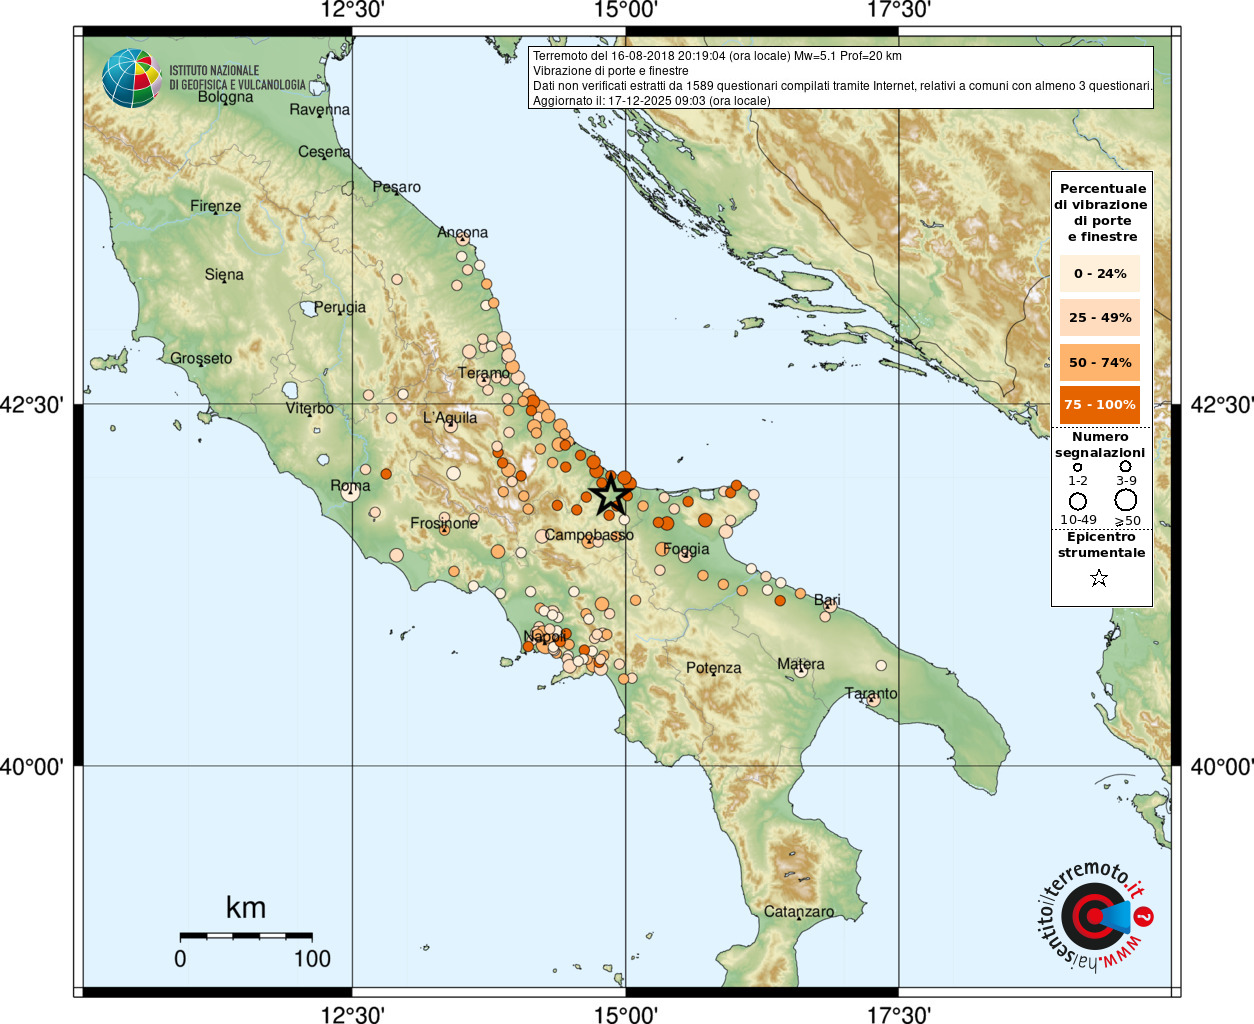This screenshot has width=1254, height=1024.
Task: Click the '100' scale bar value
Action: click(312, 958)
